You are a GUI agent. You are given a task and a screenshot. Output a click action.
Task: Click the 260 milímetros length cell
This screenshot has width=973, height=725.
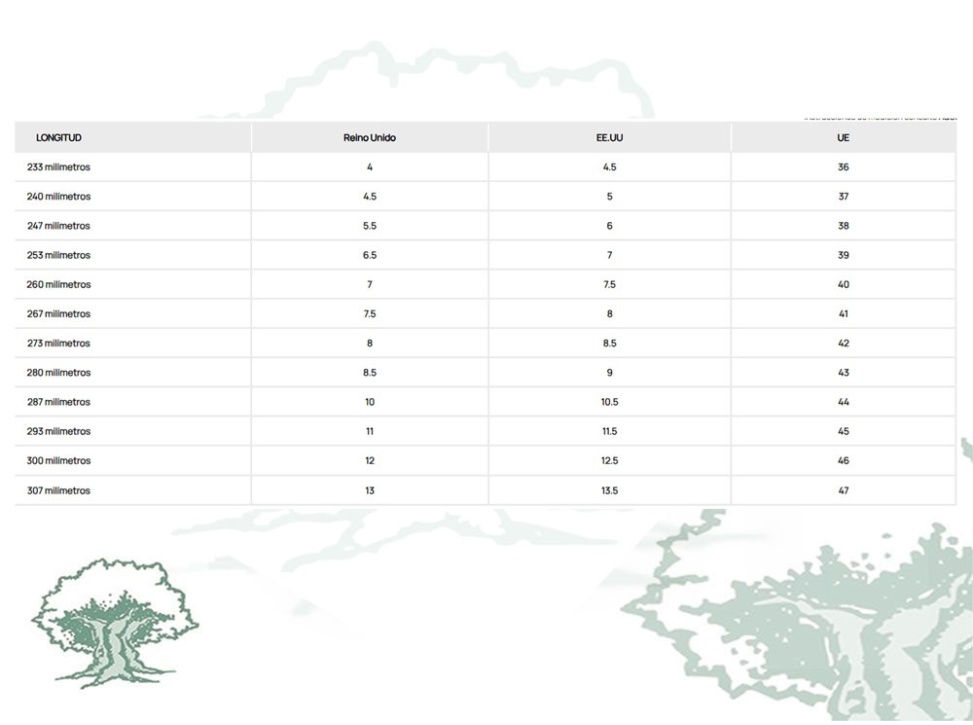pos(59,285)
